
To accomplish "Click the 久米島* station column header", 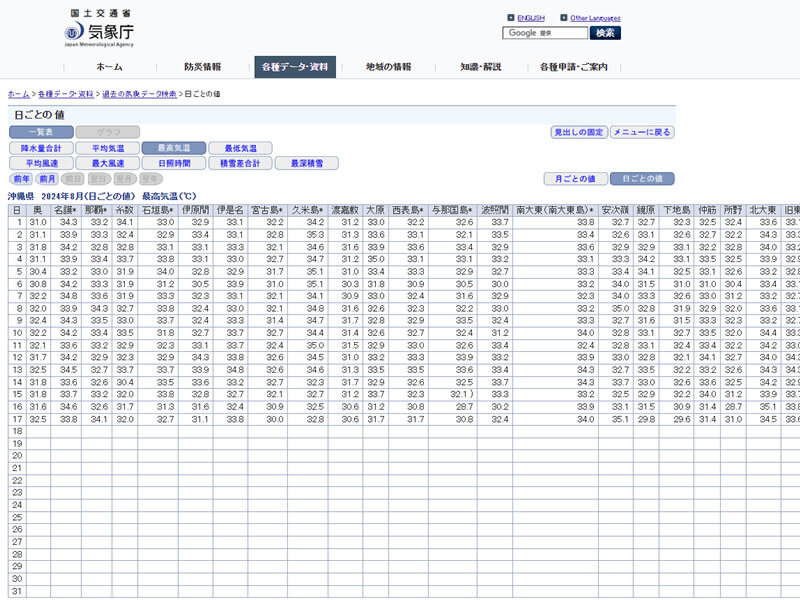I will (x=307, y=210).
